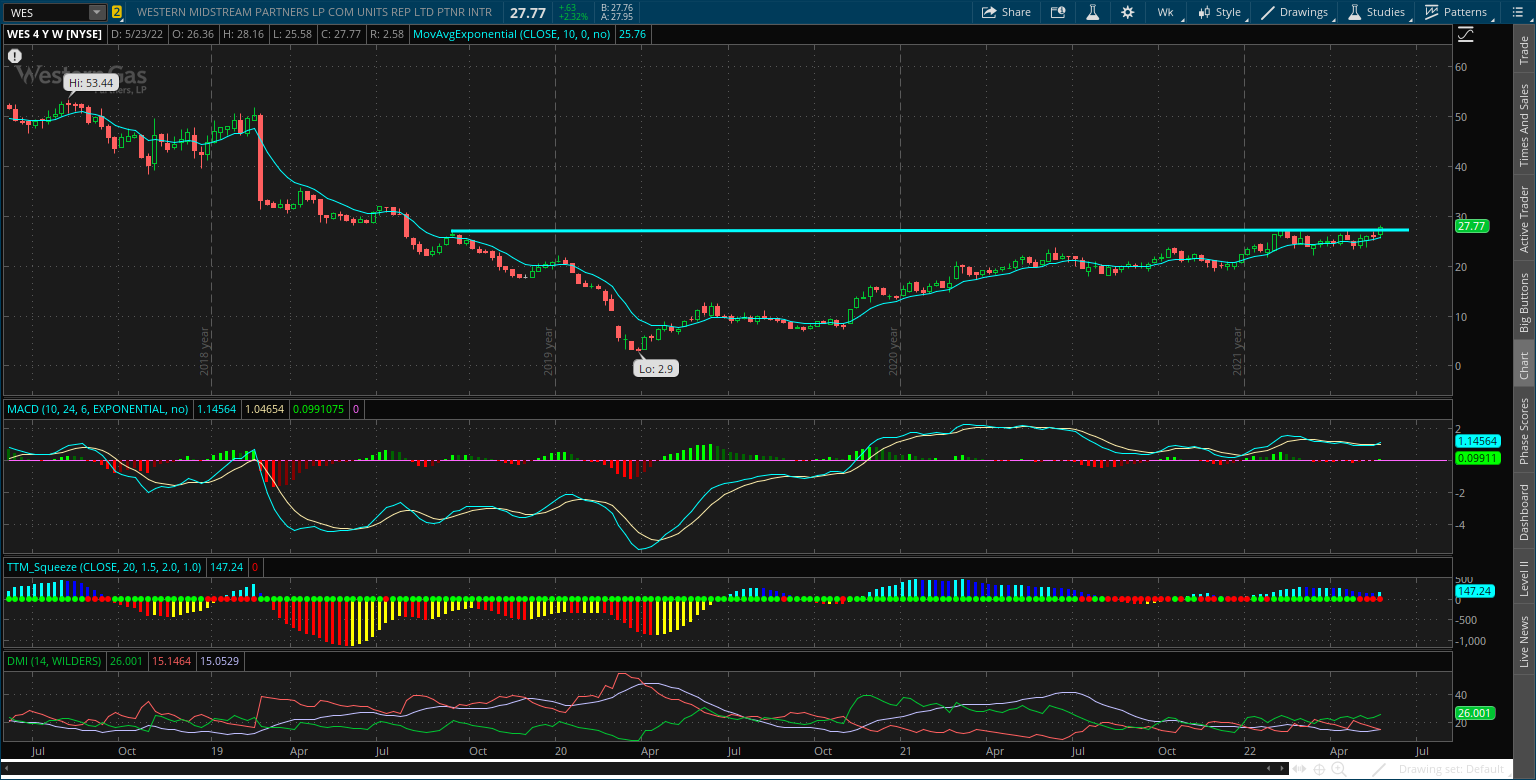Click the crosshair cursor icon at bottom
The height and width of the screenshot is (780, 1536).
click(1320, 769)
